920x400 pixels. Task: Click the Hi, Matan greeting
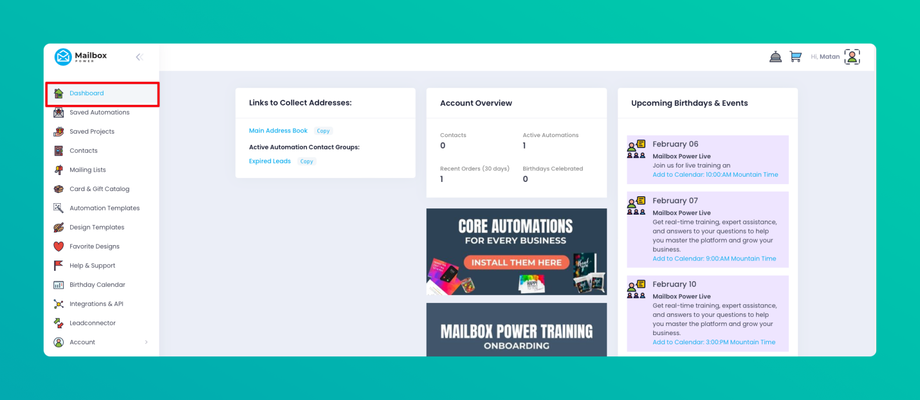[x=825, y=57]
